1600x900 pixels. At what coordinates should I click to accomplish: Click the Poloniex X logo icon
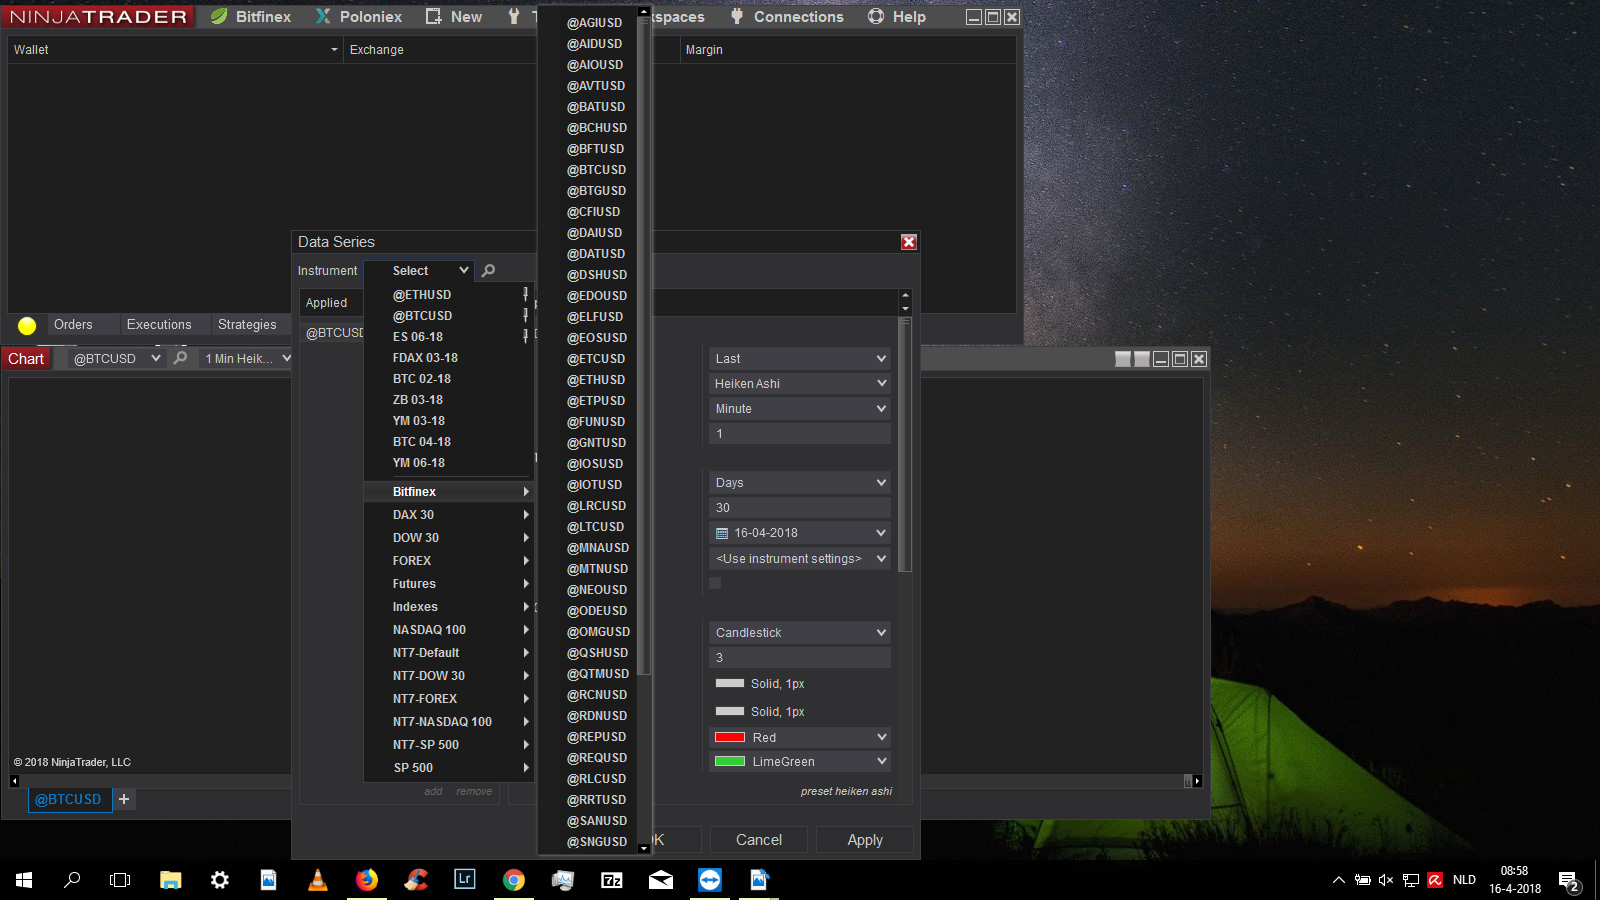pos(323,16)
